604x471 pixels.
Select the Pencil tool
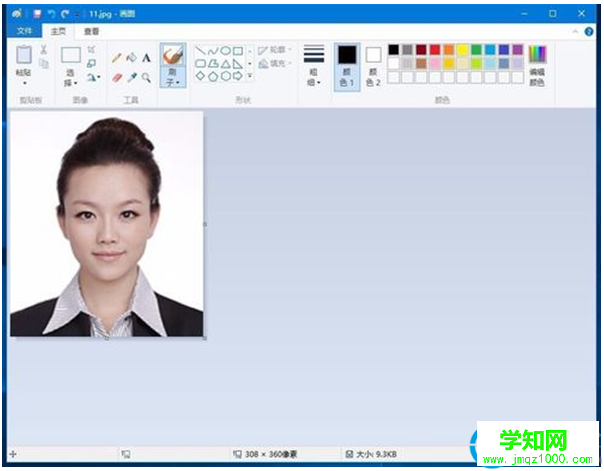(x=117, y=58)
